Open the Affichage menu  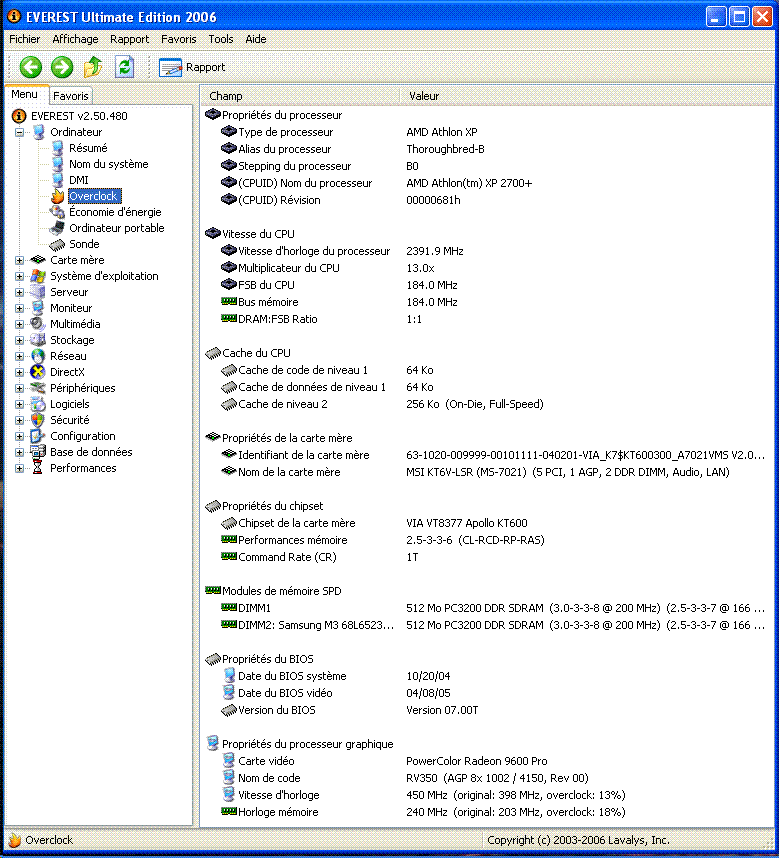pyautogui.click(x=75, y=39)
